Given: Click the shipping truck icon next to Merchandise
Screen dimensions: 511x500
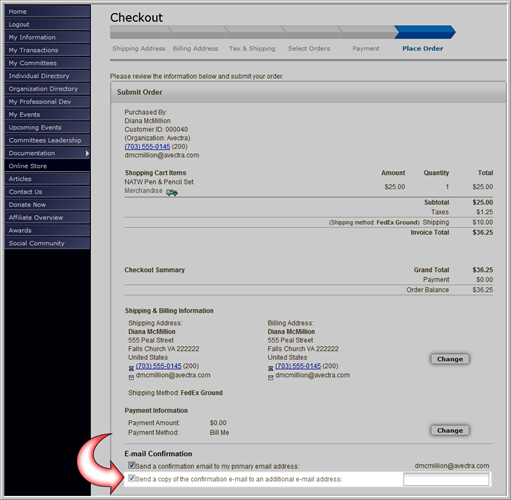Looking at the screenshot, I should [172, 192].
